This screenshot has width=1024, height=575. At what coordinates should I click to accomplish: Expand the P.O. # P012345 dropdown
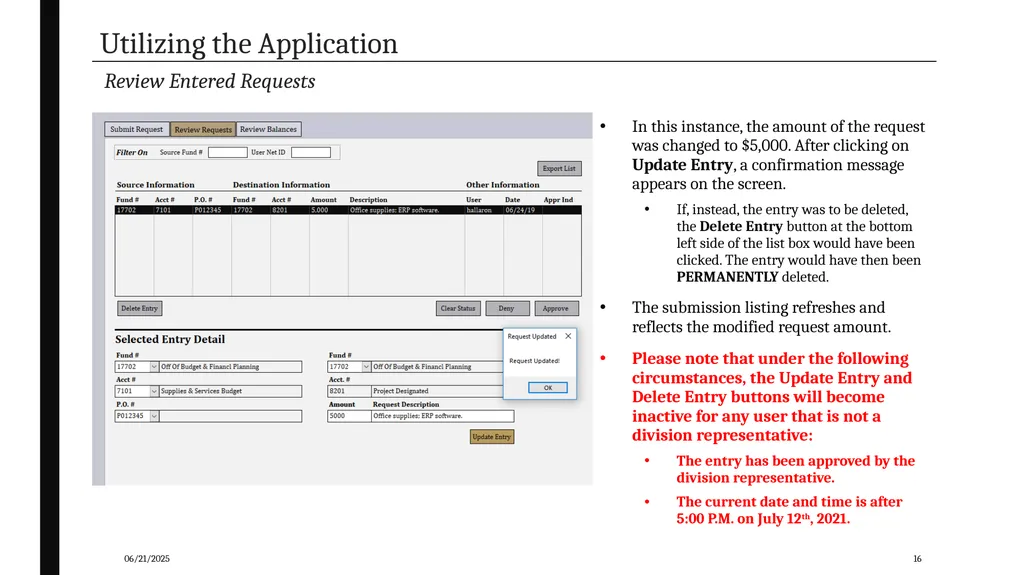point(154,416)
